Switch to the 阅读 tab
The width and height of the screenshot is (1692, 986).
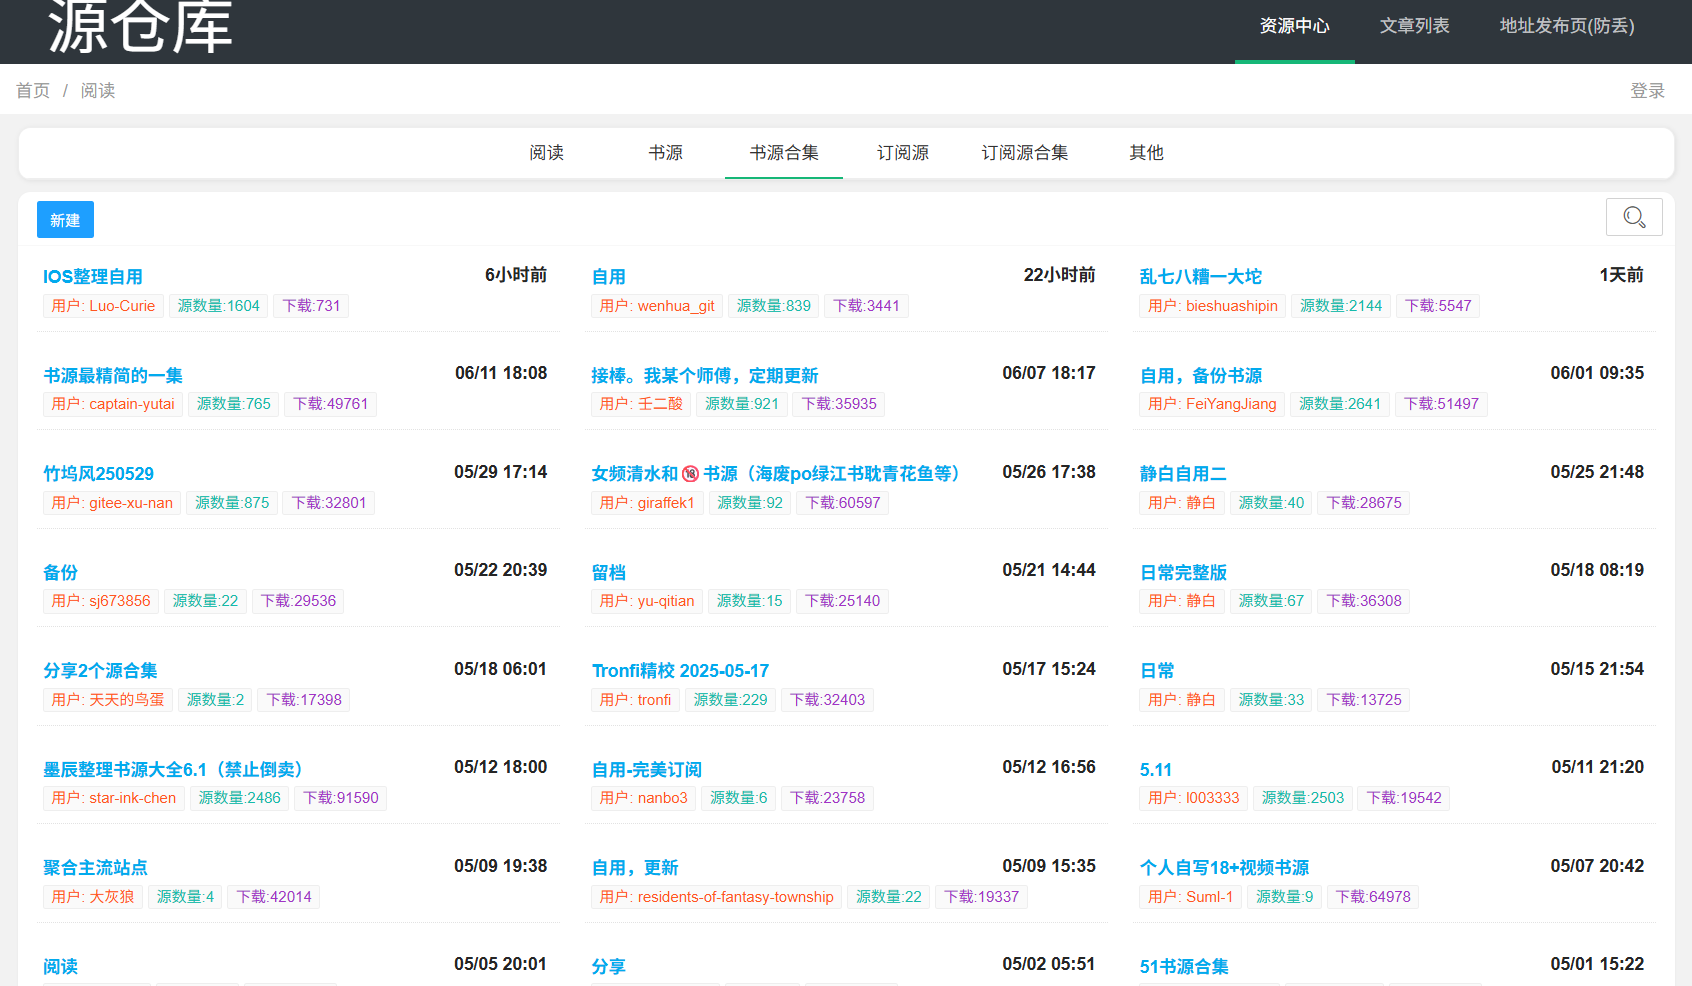coord(546,153)
